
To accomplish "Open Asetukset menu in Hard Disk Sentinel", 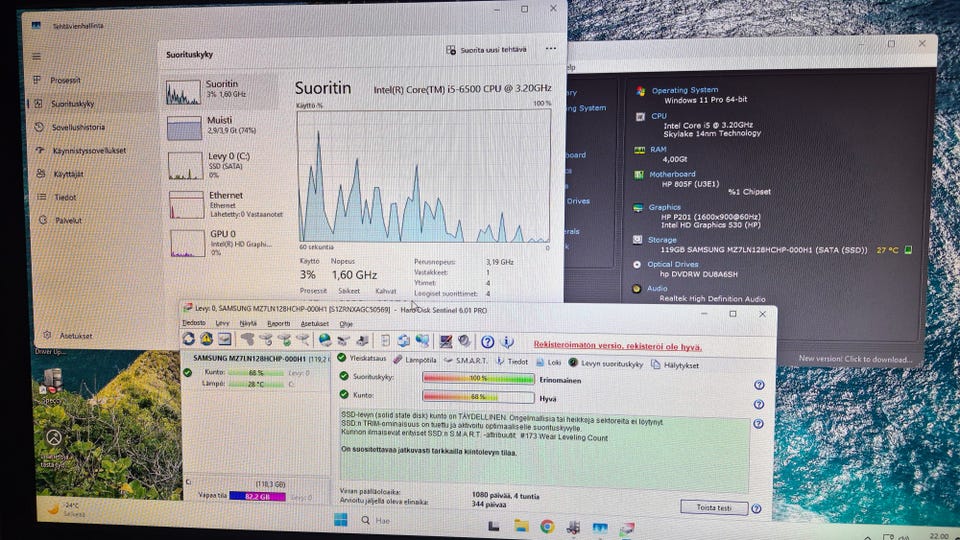I will (315, 323).
